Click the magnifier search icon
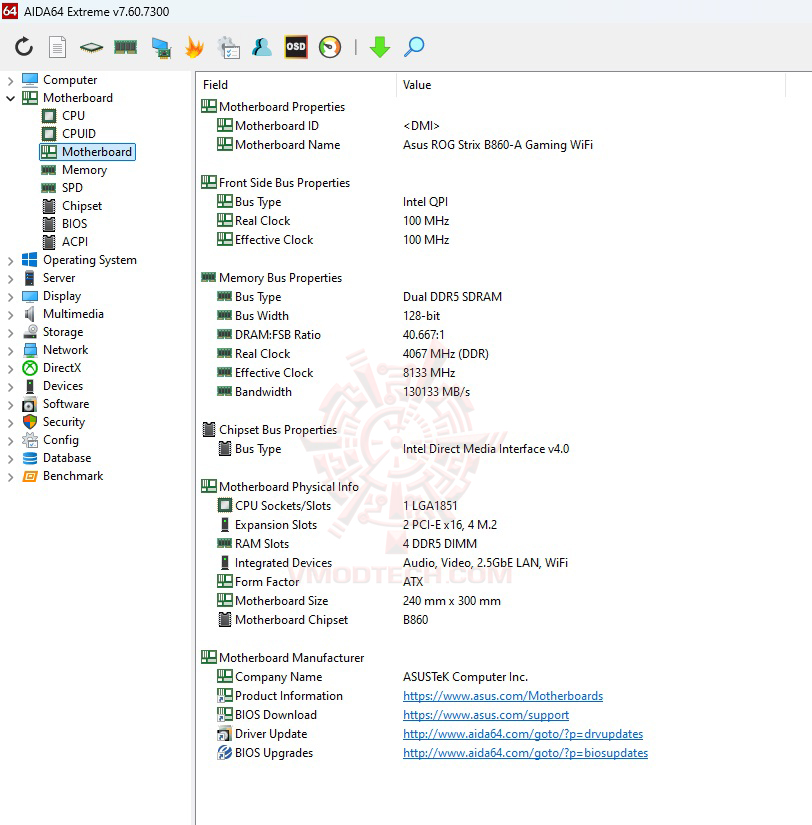This screenshot has height=825, width=812. coord(414,47)
